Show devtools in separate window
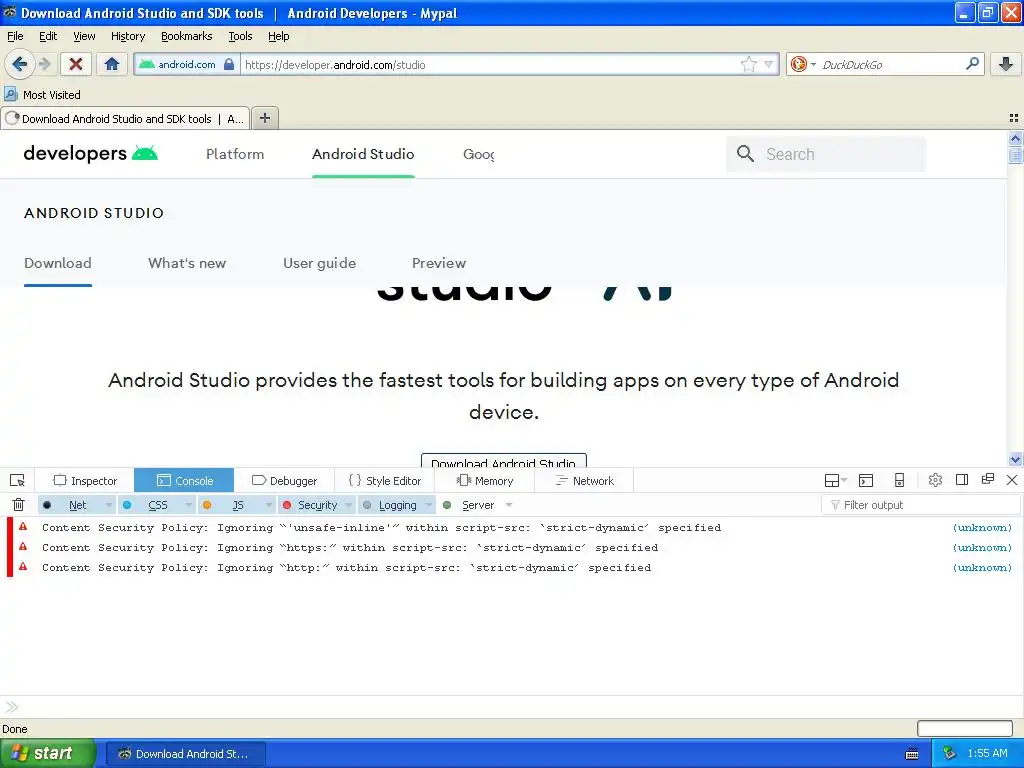This screenshot has width=1024, height=768. (x=987, y=479)
